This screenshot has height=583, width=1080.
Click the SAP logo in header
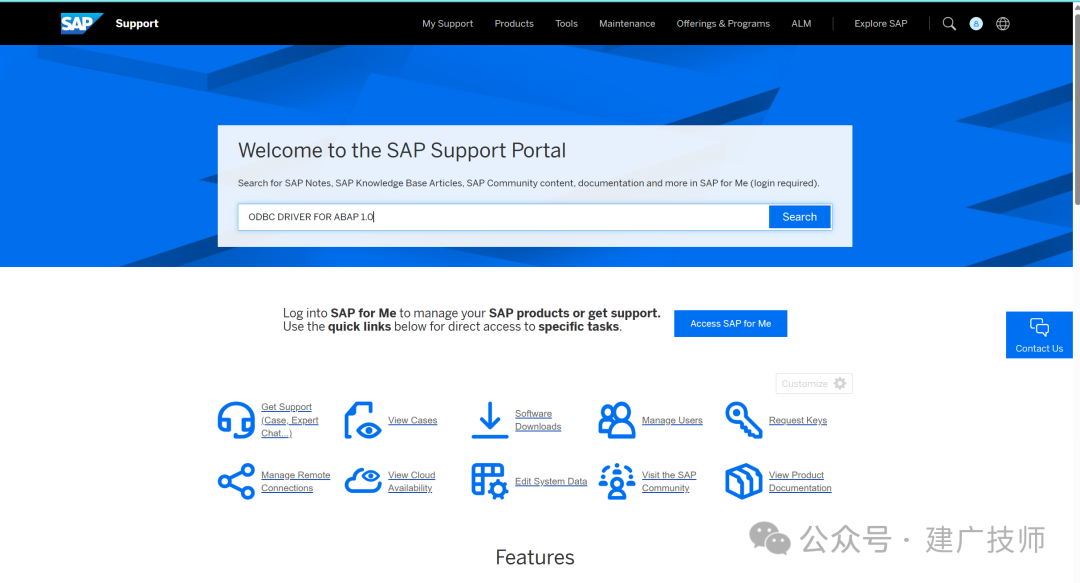click(81, 23)
